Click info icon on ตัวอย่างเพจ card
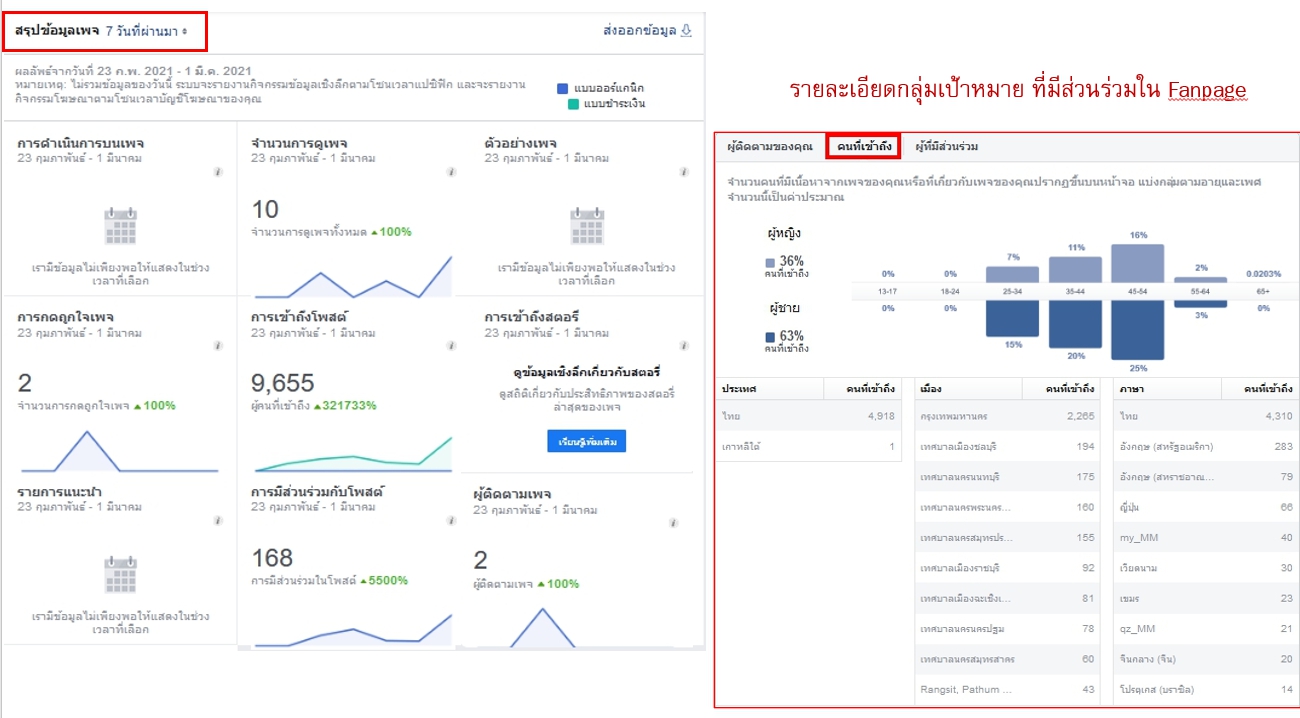The width and height of the screenshot is (1300, 718). 684,172
